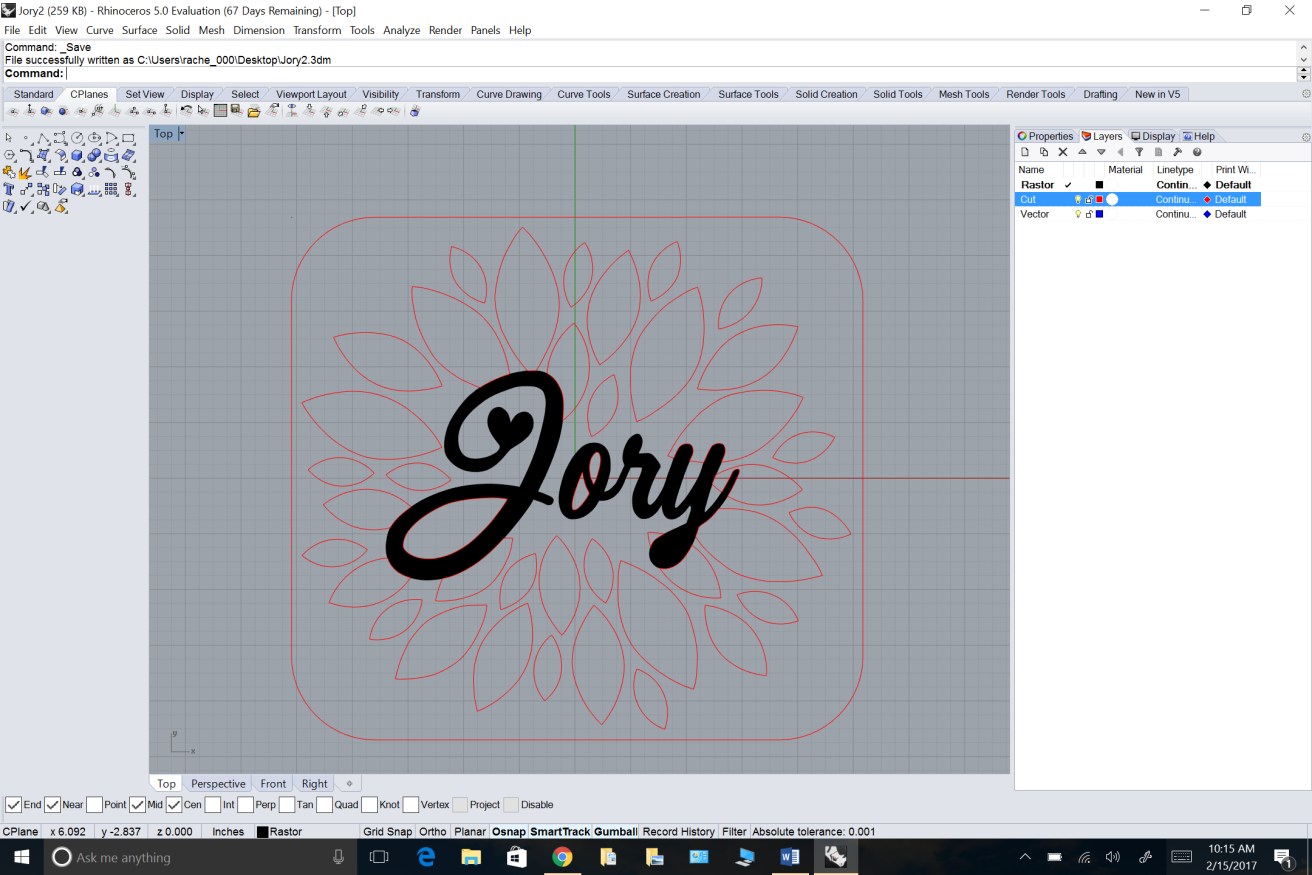Select the Circle drawing tool
This screenshot has width=1312, height=875.
[x=77, y=138]
